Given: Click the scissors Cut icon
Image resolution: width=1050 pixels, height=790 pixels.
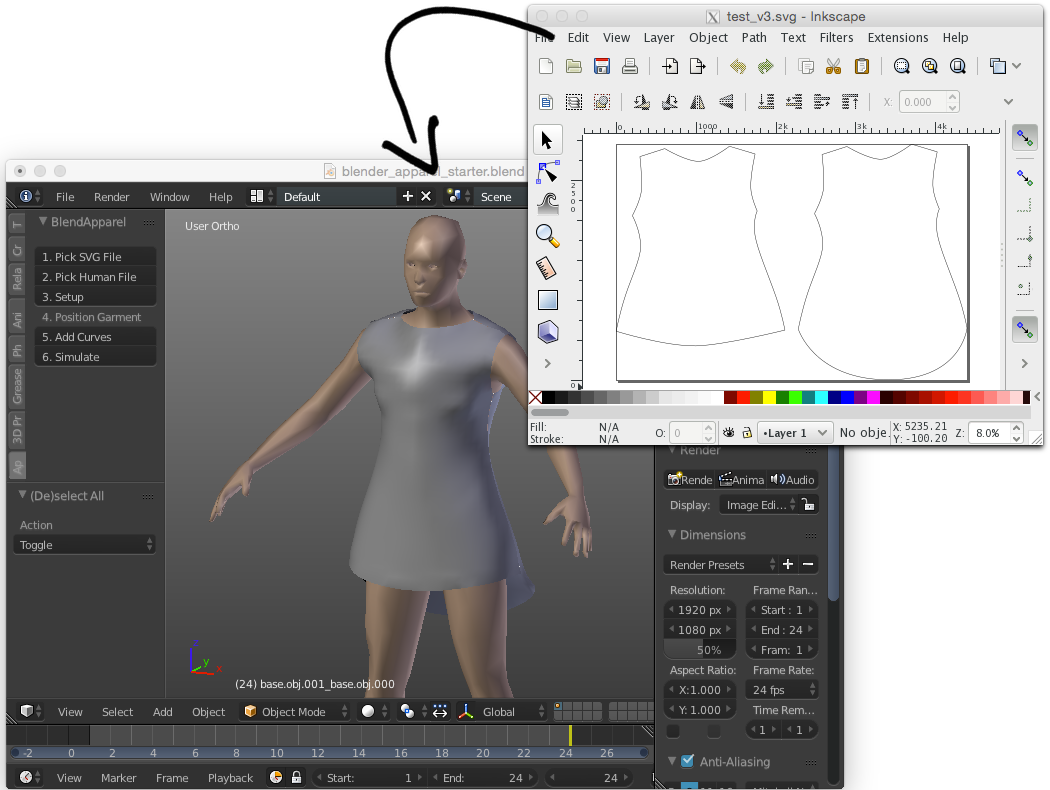Looking at the screenshot, I should coord(833,67).
